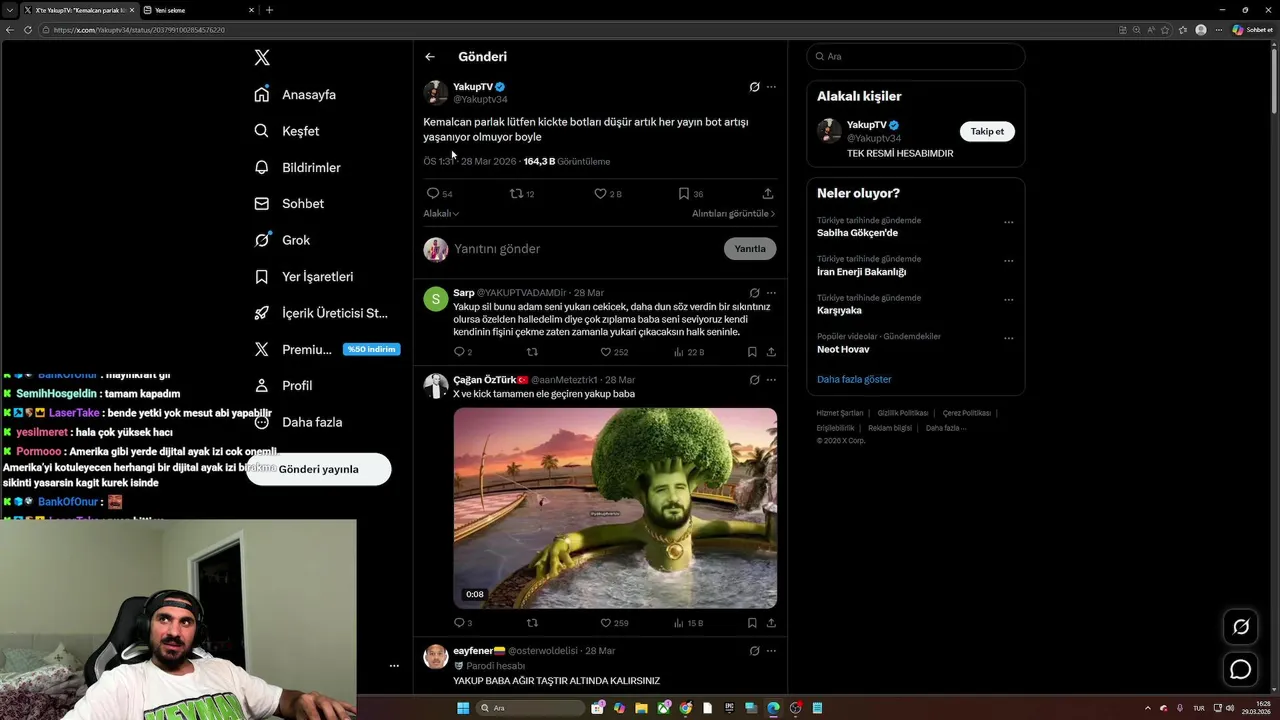1280x720 pixels.
Task: Open Sarp's profile avatar
Action: click(436, 299)
